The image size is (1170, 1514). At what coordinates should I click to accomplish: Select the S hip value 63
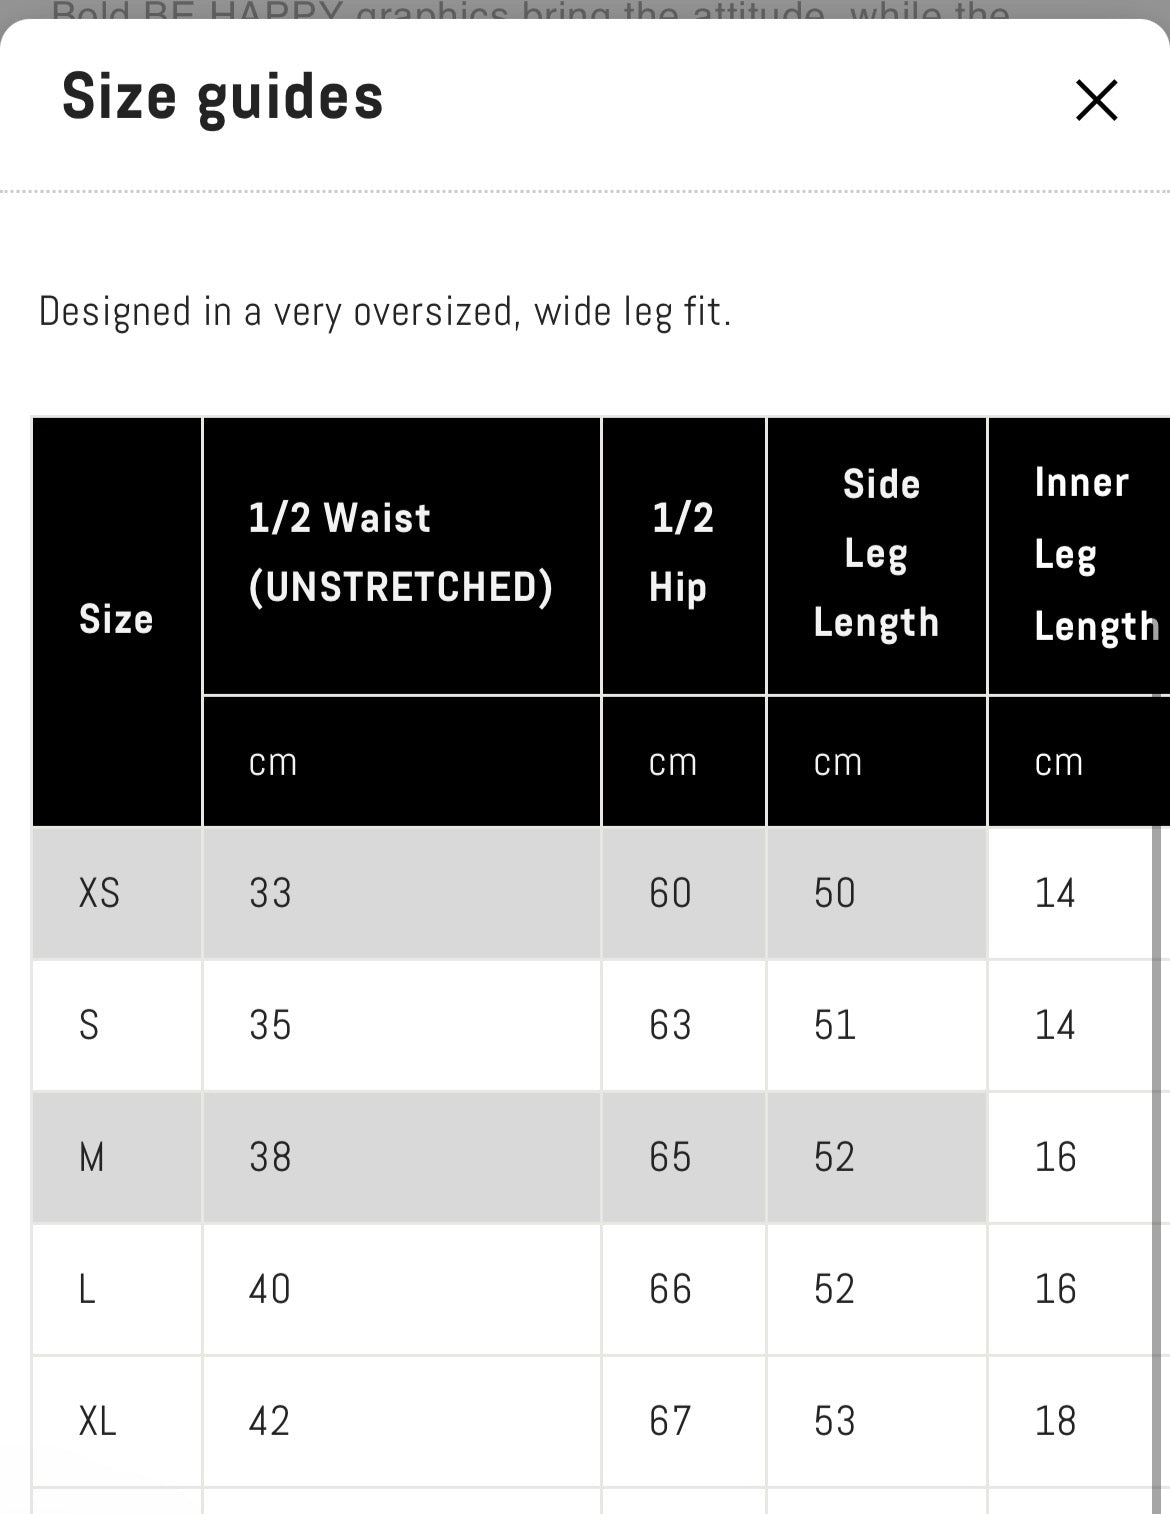[670, 1024]
